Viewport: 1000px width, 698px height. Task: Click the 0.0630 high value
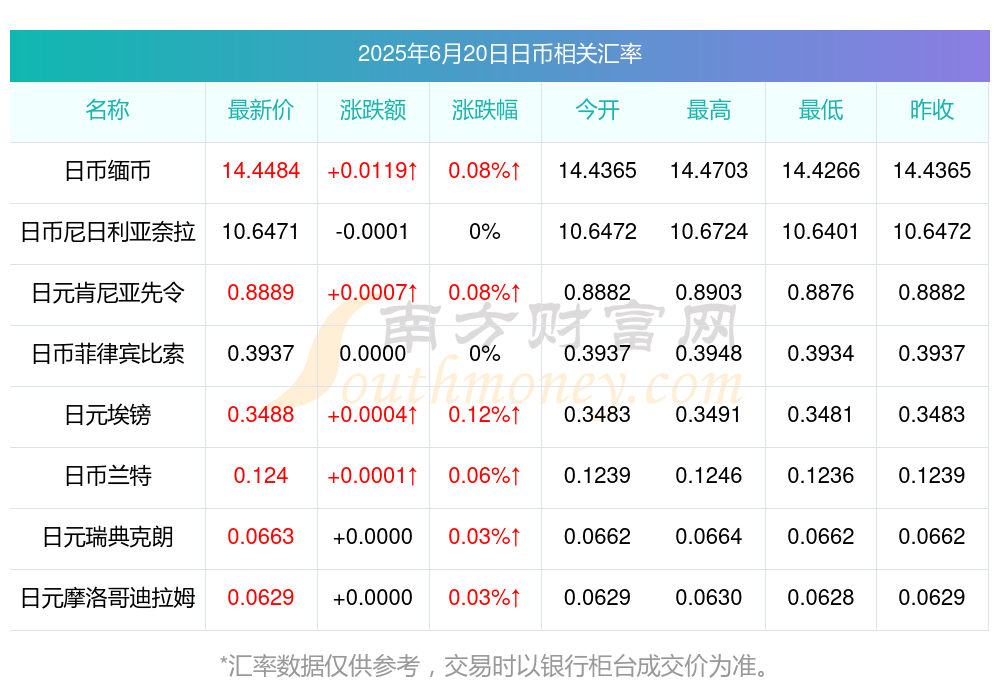coord(709,597)
